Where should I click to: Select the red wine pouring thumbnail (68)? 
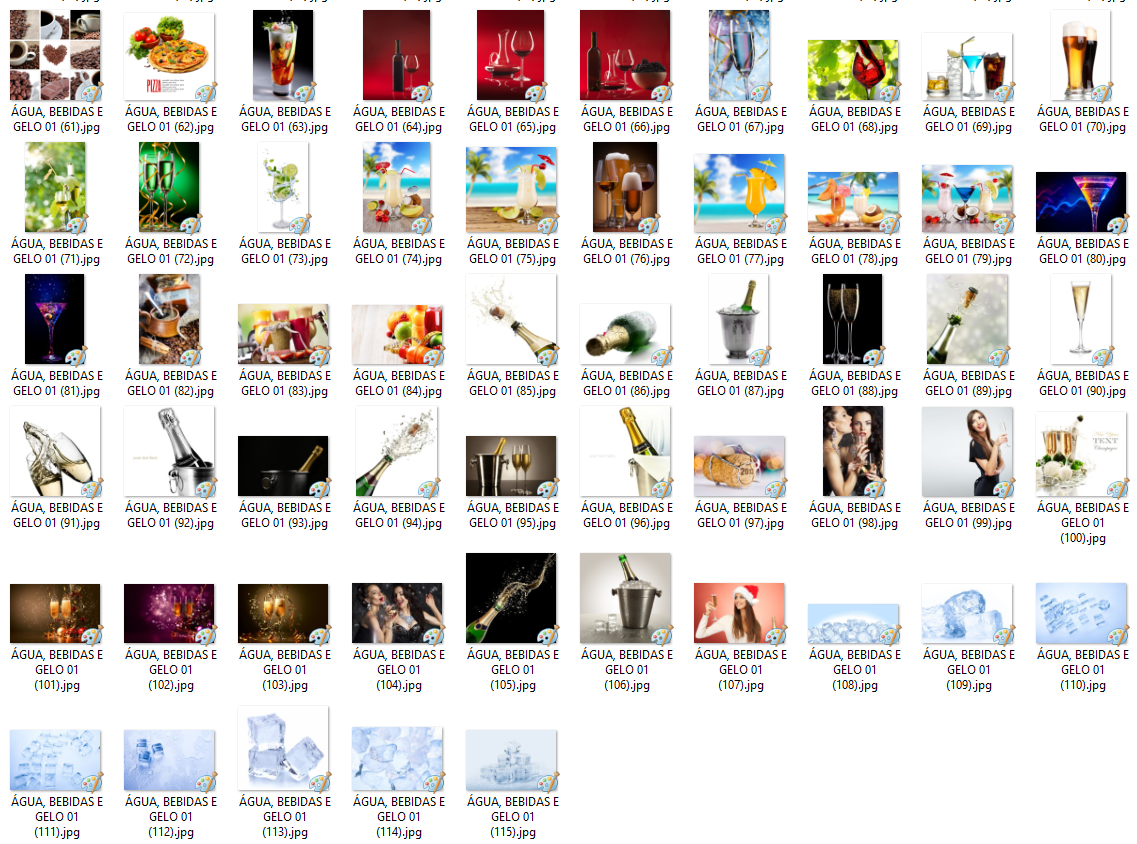point(854,70)
